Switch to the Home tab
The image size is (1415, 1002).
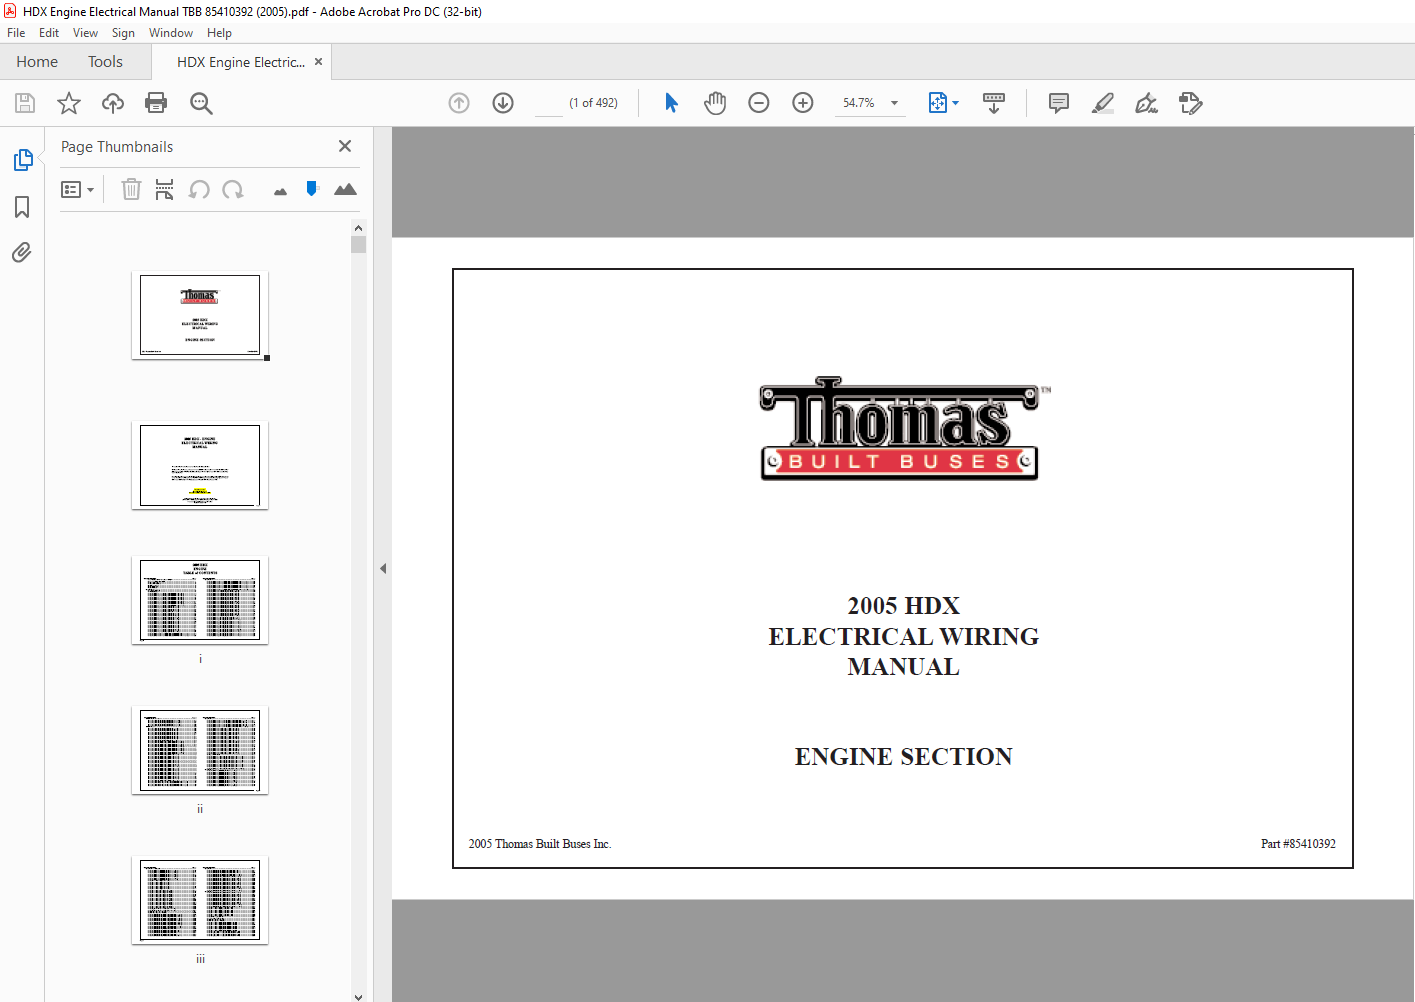click(x=37, y=62)
